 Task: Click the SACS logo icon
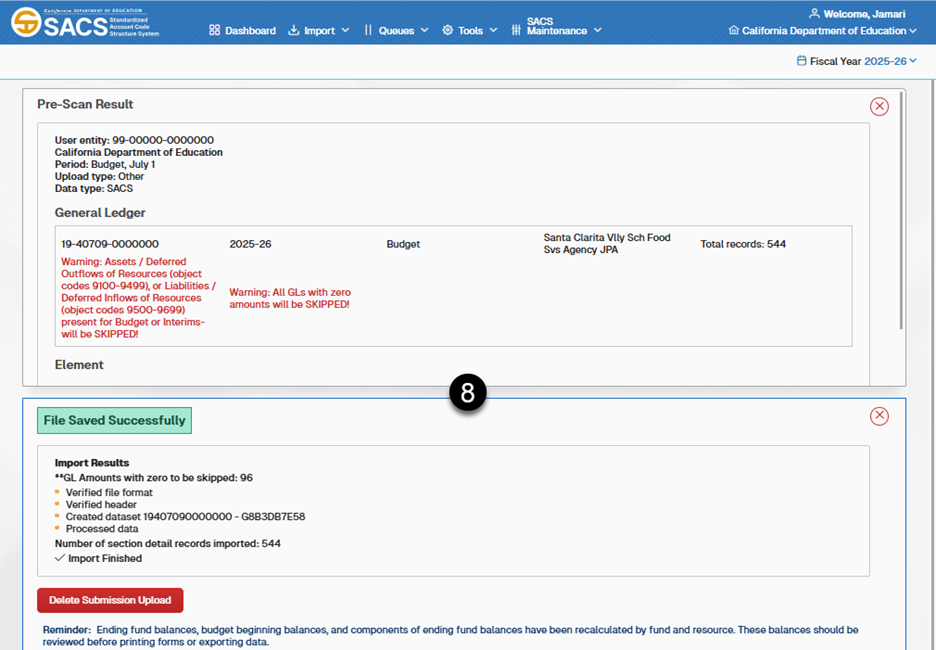(x=27, y=22)
